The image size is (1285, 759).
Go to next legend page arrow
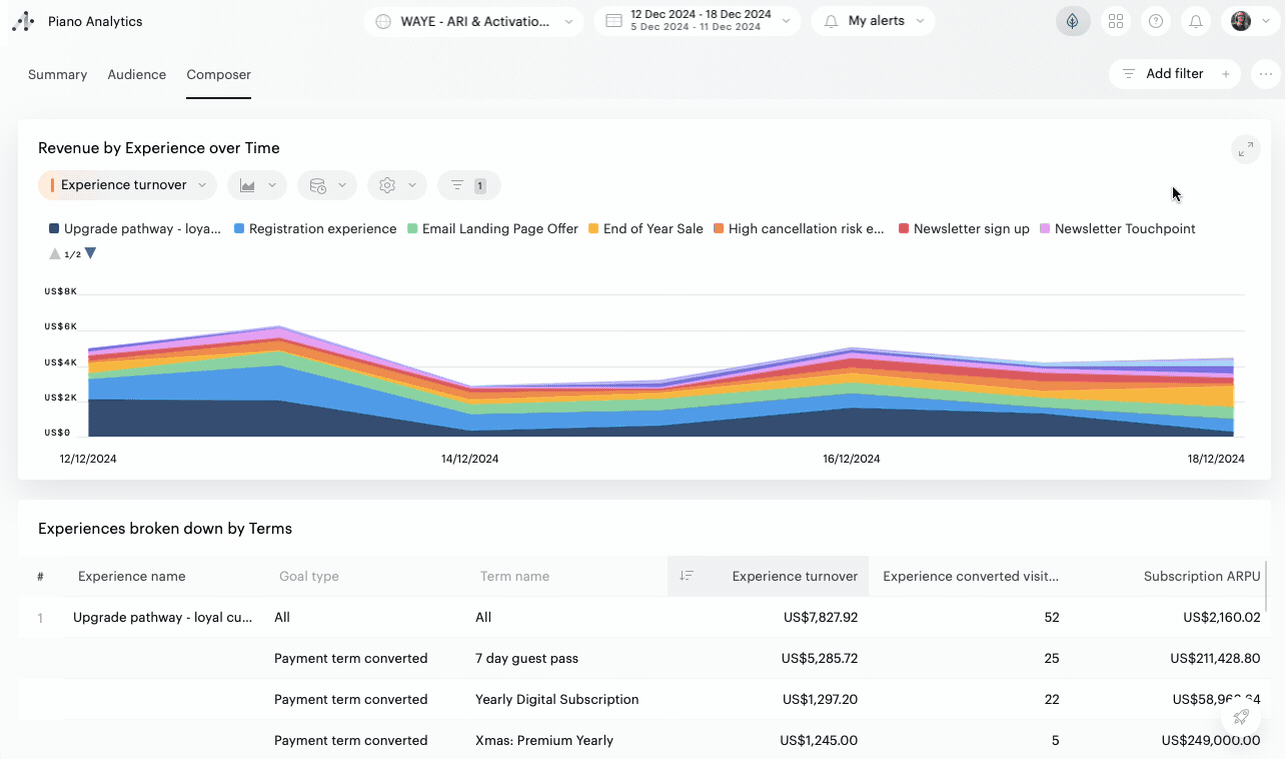coord(91,254)
